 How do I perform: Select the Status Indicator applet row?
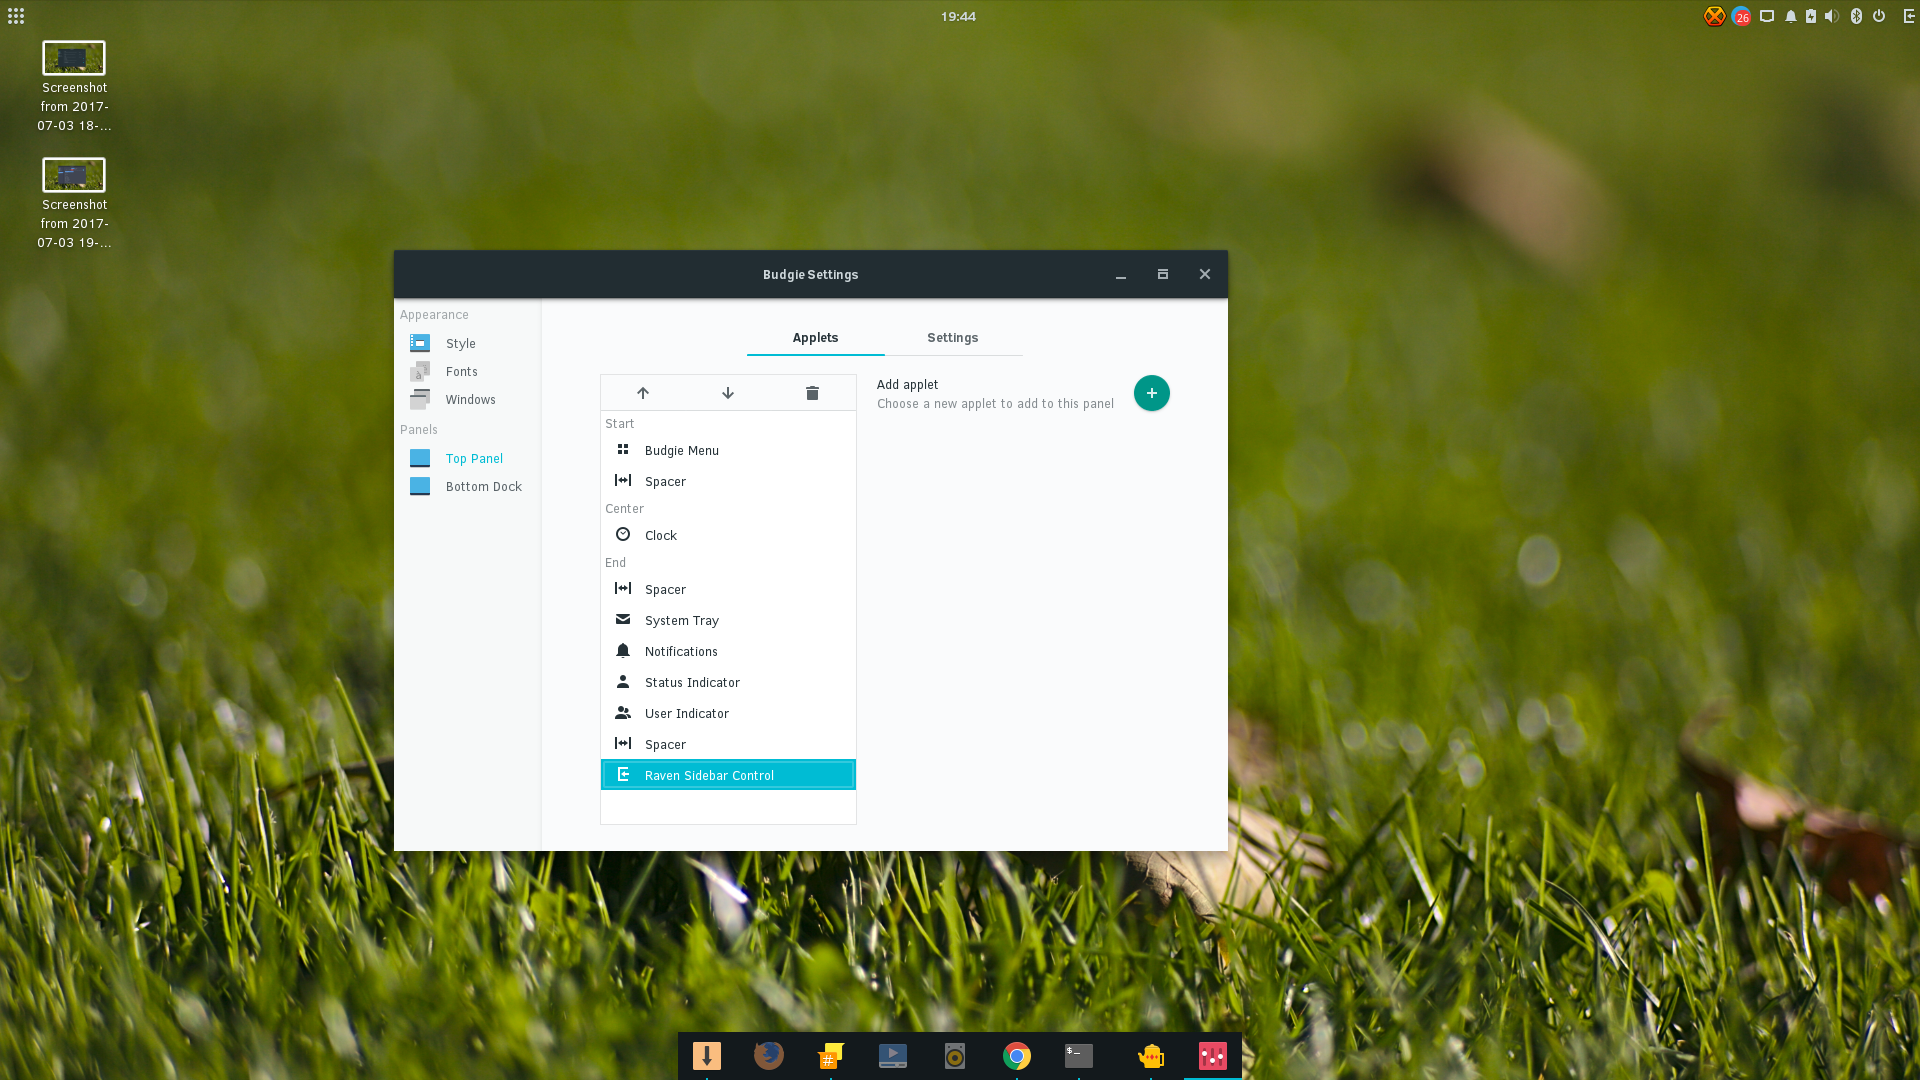coord(728,682)
